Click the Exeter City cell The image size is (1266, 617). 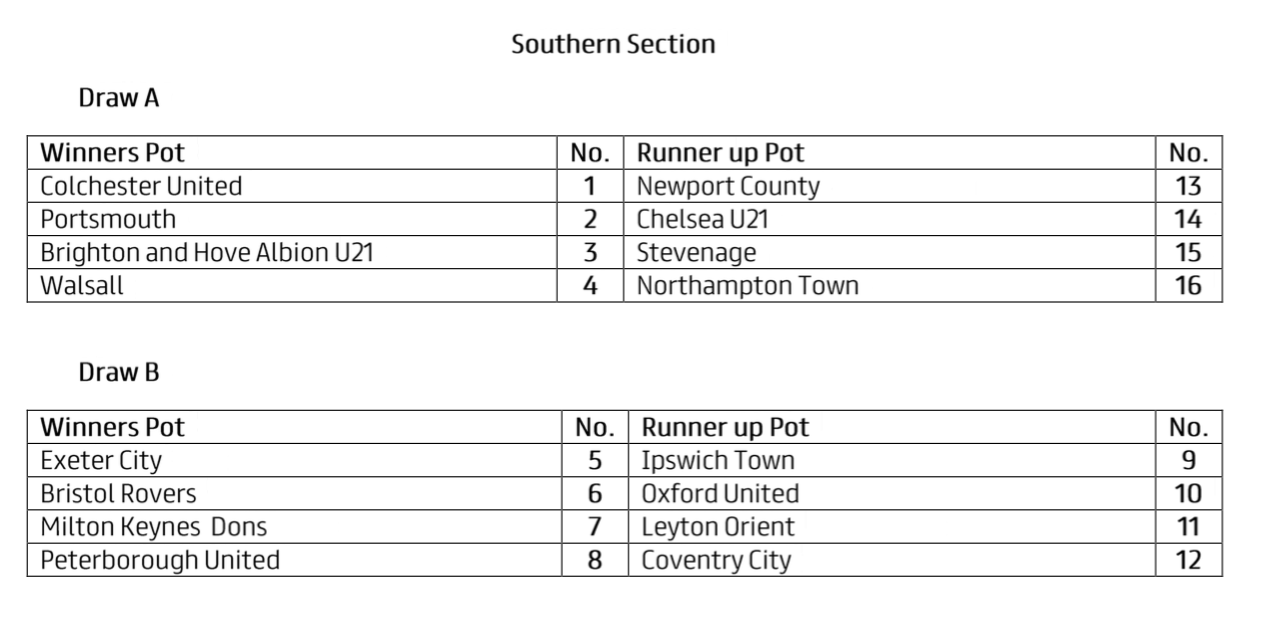(x=101, y=460)
